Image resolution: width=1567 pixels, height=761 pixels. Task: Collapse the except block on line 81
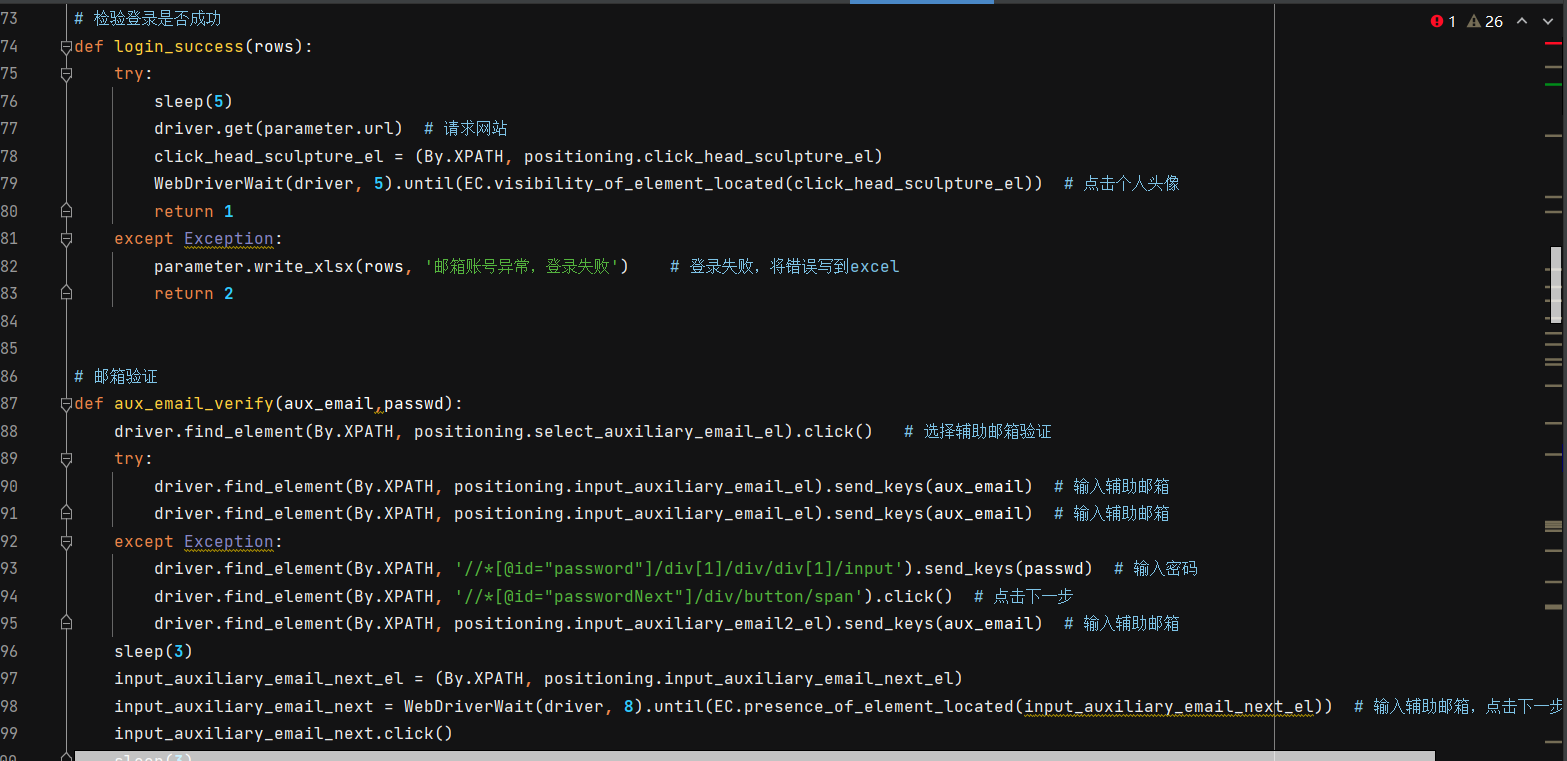click(x=66, y=239)
